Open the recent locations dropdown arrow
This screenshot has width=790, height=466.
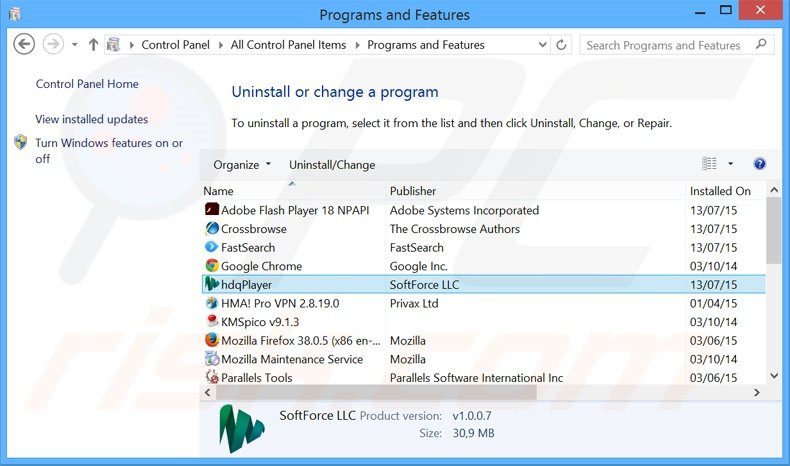[x=75, y=45]
